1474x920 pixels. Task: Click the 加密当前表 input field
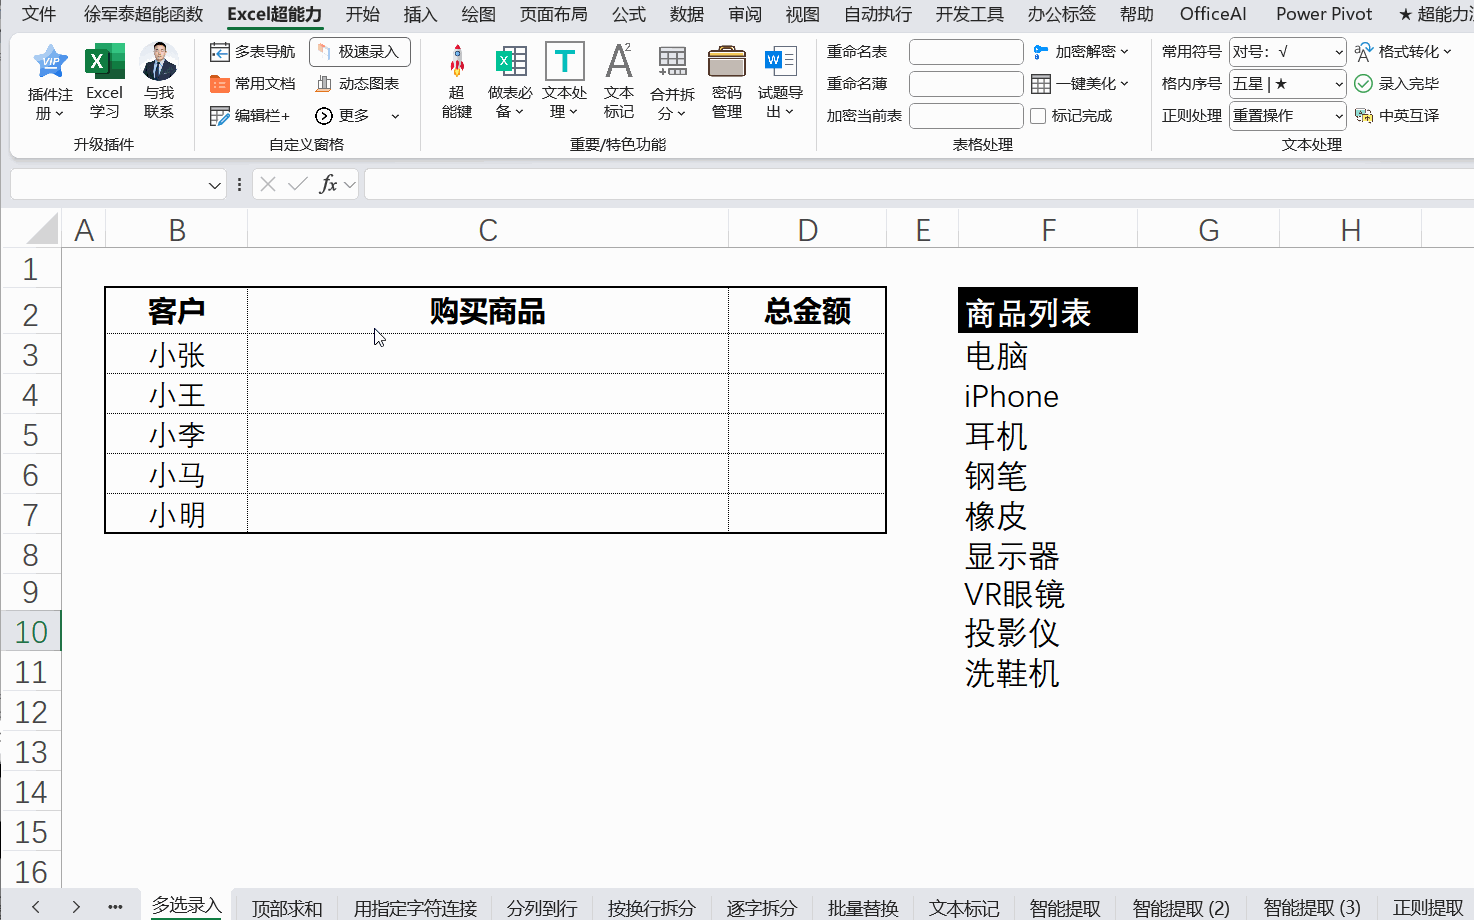coord(966,116)
